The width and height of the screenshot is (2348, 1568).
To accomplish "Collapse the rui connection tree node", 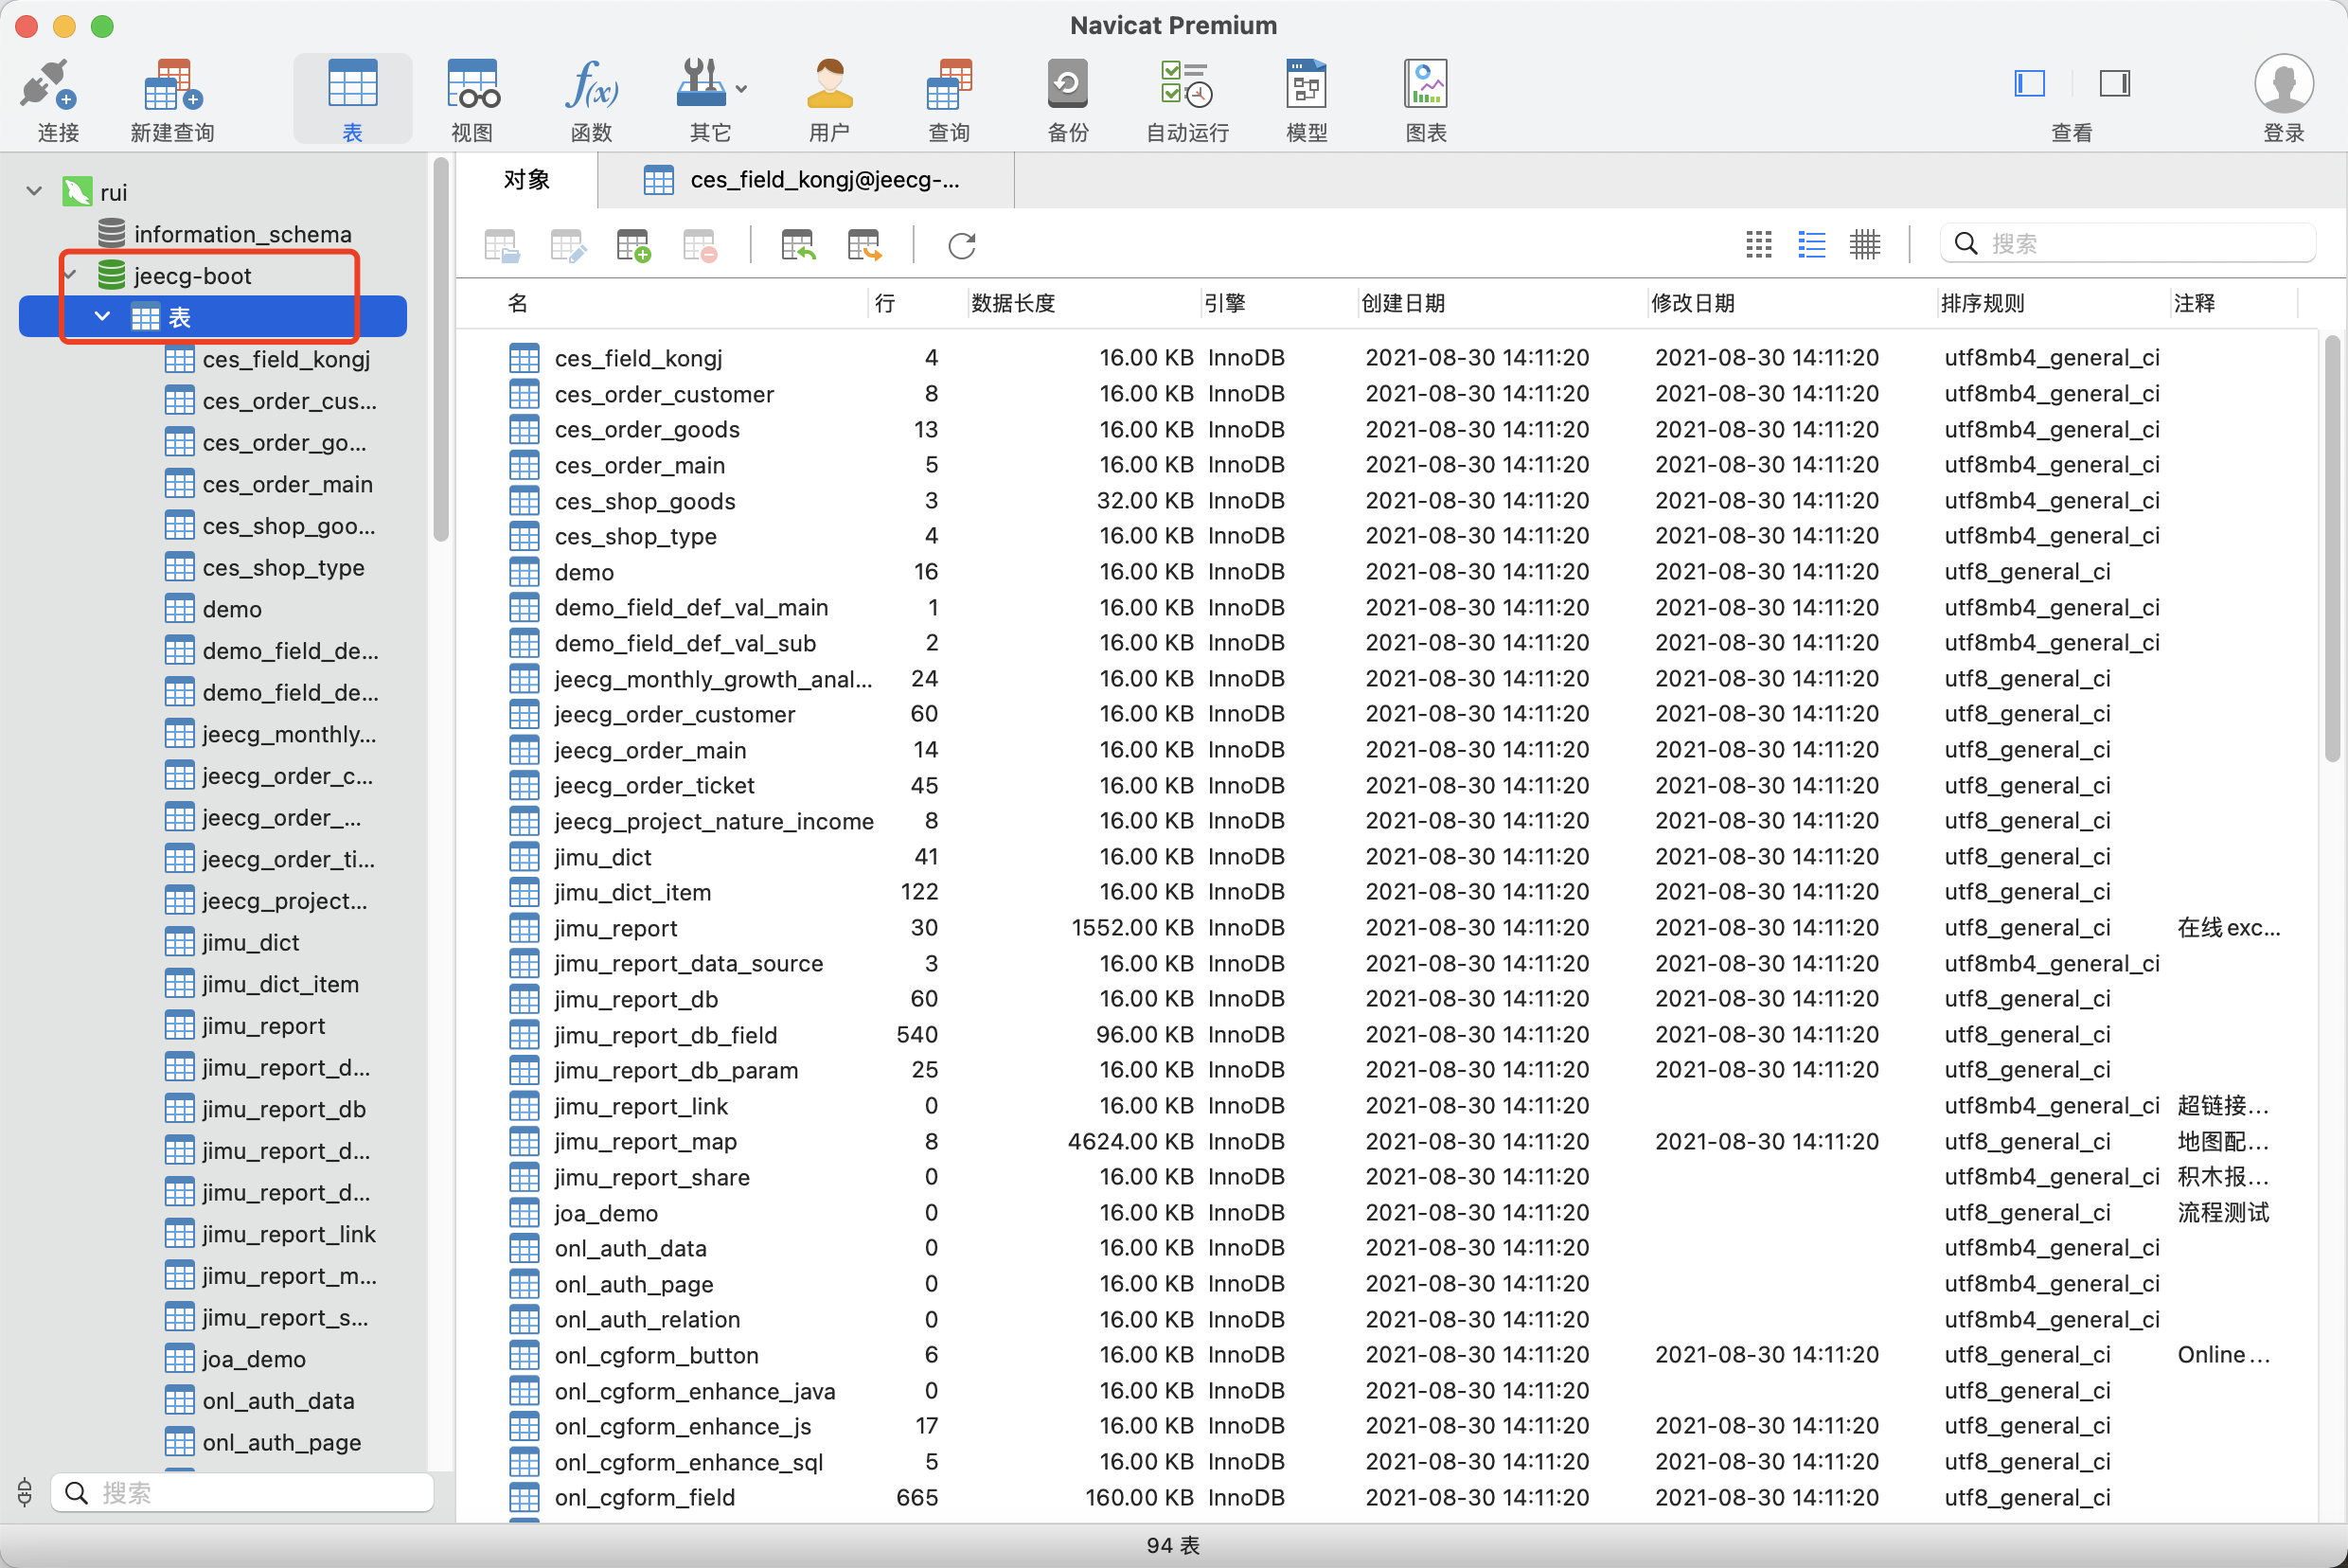I will tap(35, 191).
